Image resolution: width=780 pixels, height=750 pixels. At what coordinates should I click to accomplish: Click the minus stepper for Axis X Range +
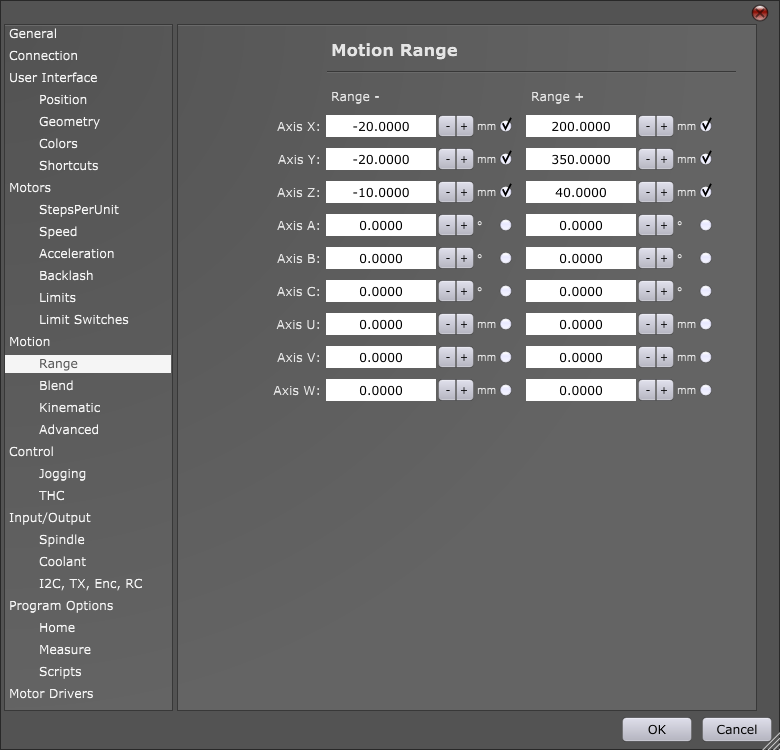coord(647,126)
